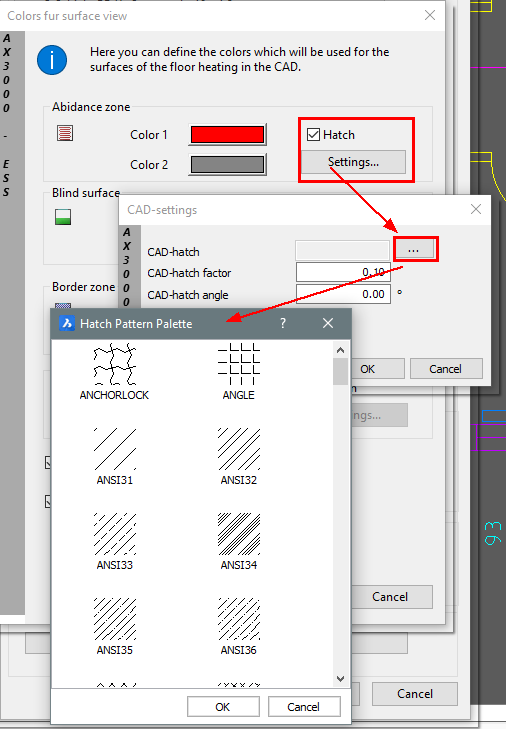Confirm with OK in Hatch Pattern Palette
Screen dimensions: 506x729
(223, 707)
